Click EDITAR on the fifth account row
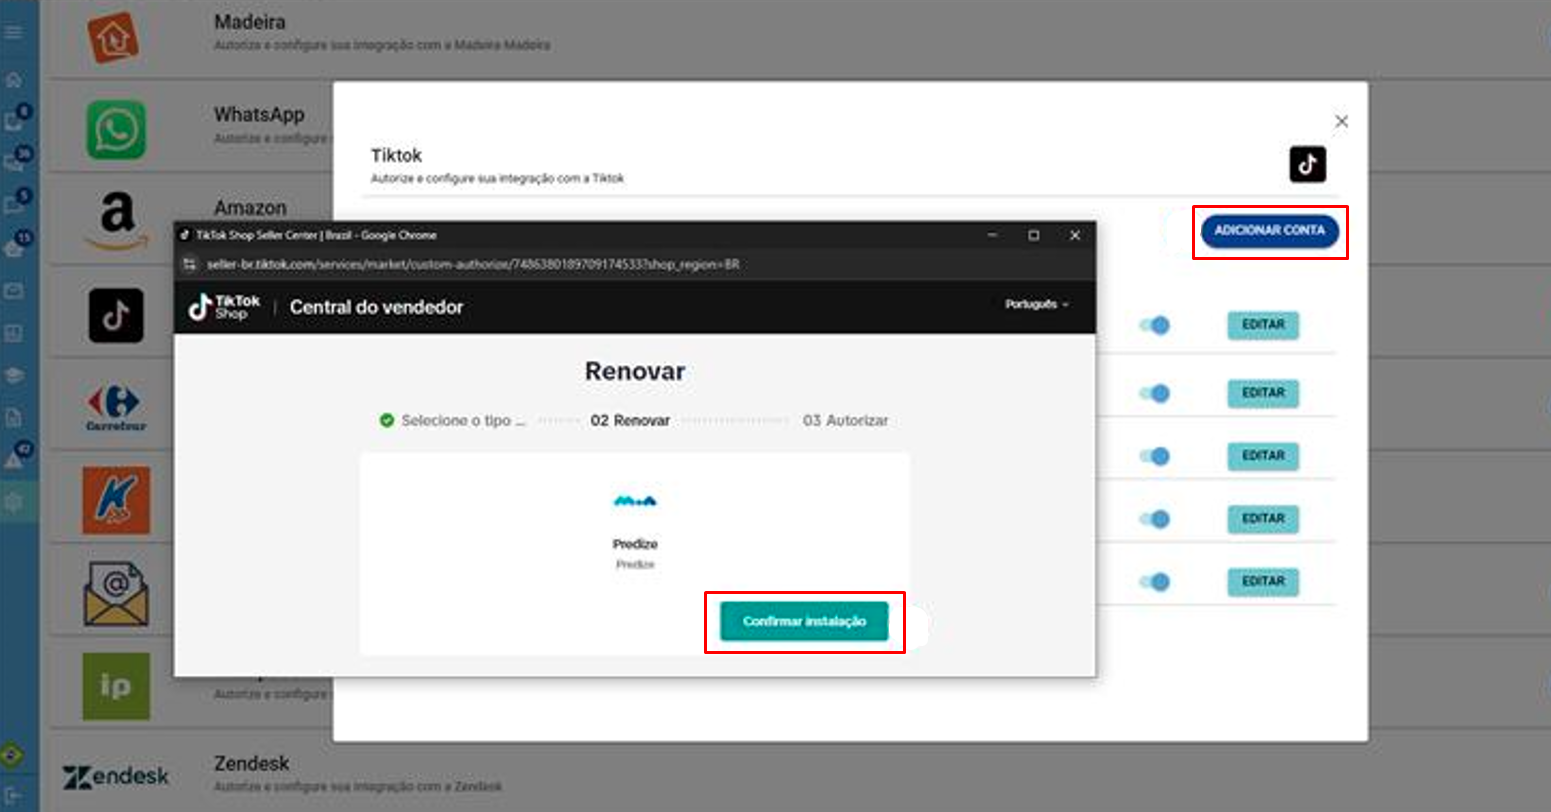The width and height of the screenshot is (1551, 812). pyautogui.click(x=1263, y=581)
